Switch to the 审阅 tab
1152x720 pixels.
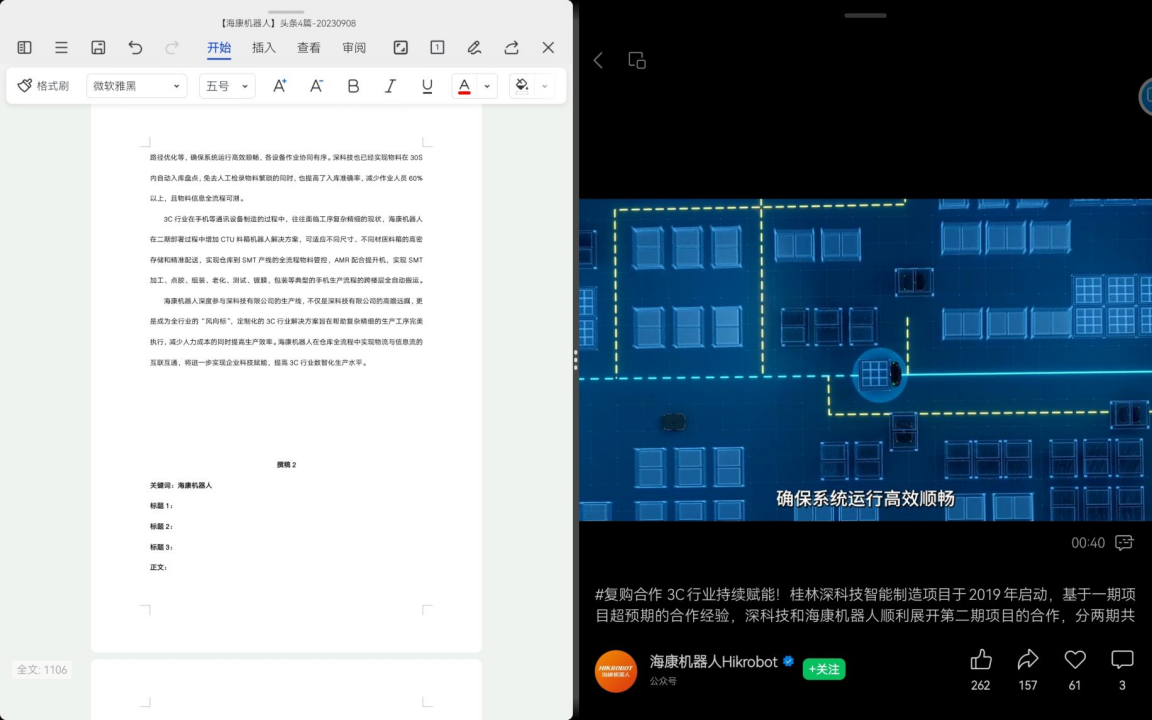click(x=353, y=48)
